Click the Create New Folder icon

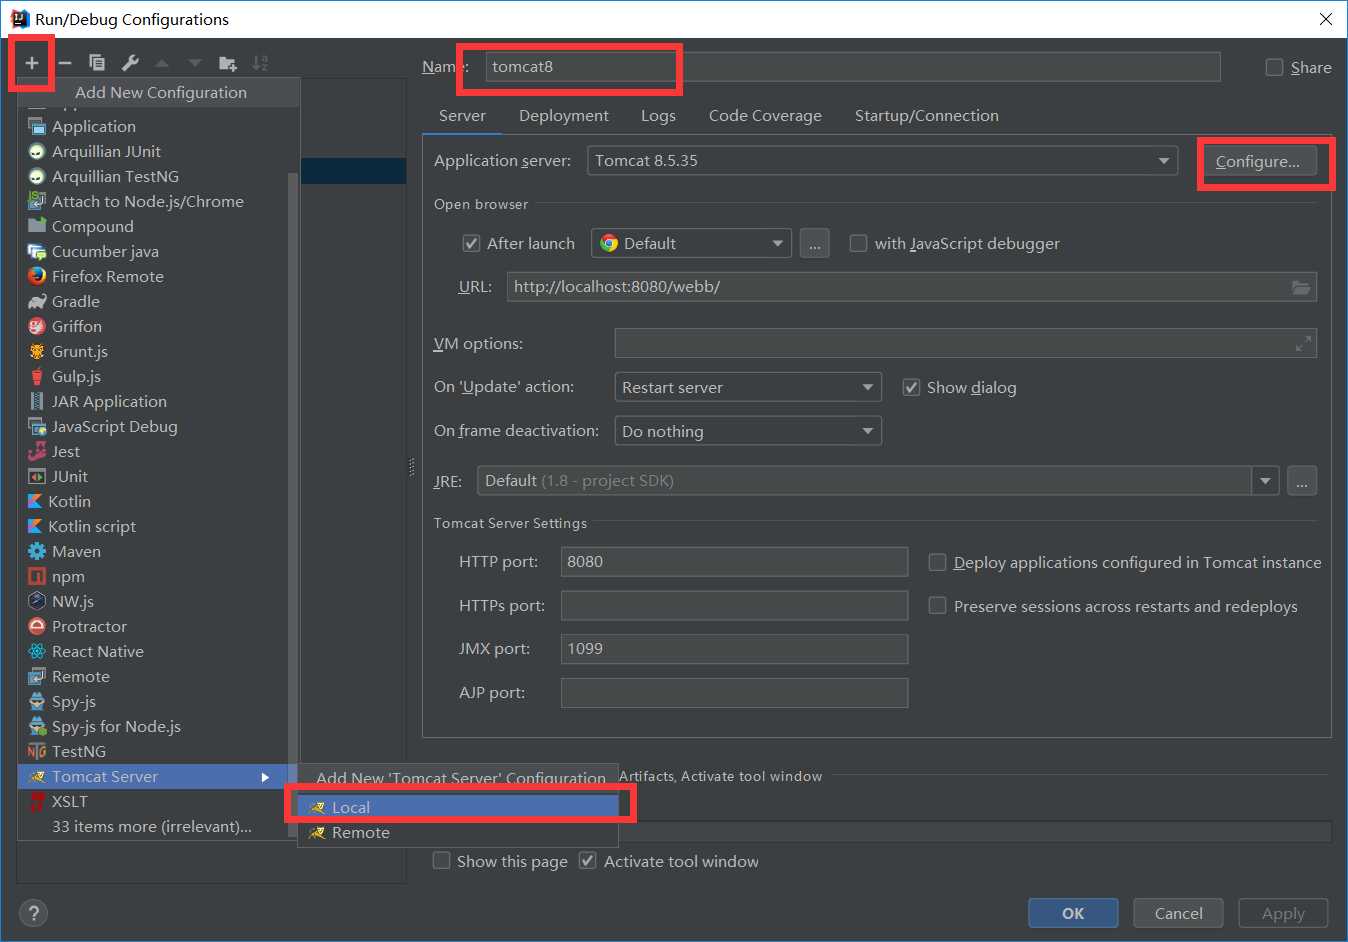(x=228, y=63)
